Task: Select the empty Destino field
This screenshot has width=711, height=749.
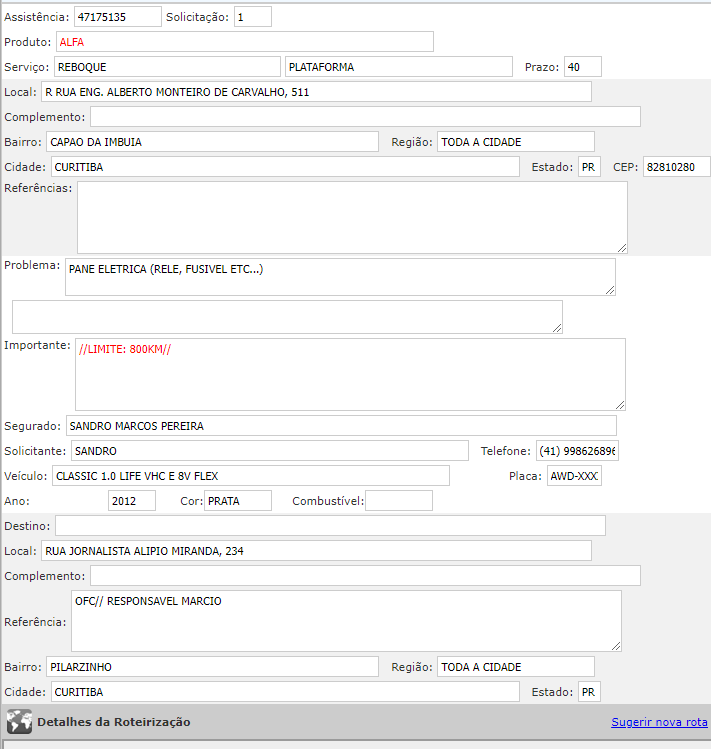Action: click(330, 526)
